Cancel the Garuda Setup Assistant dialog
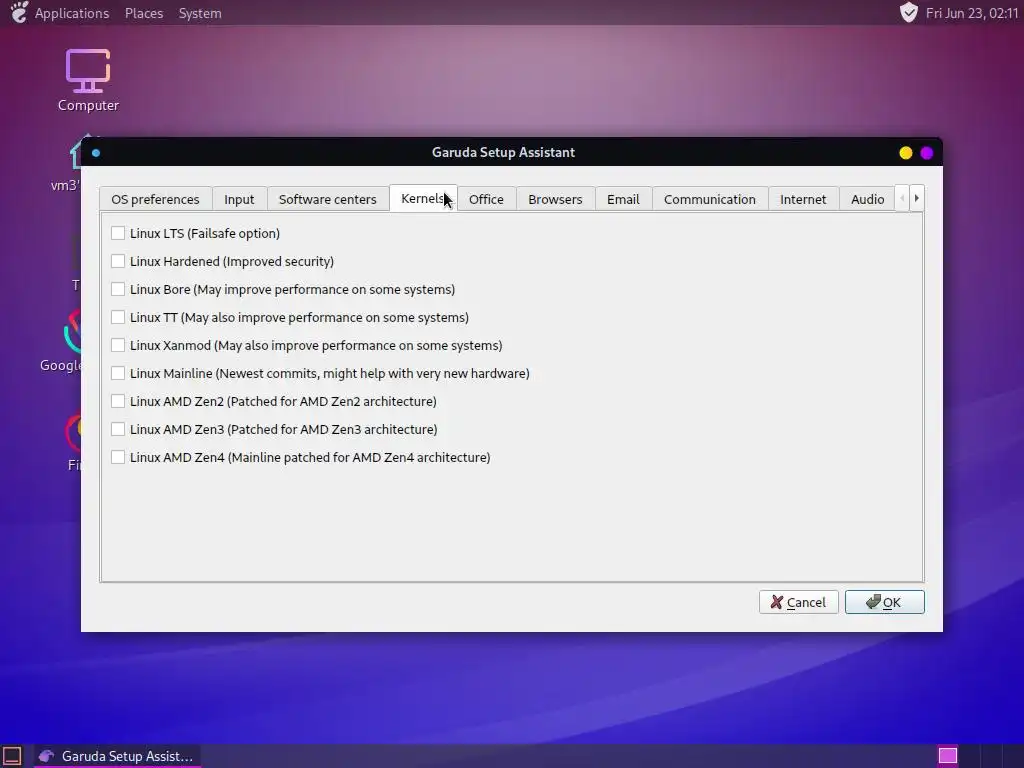The image size is (1024, 768). [799, 602]
